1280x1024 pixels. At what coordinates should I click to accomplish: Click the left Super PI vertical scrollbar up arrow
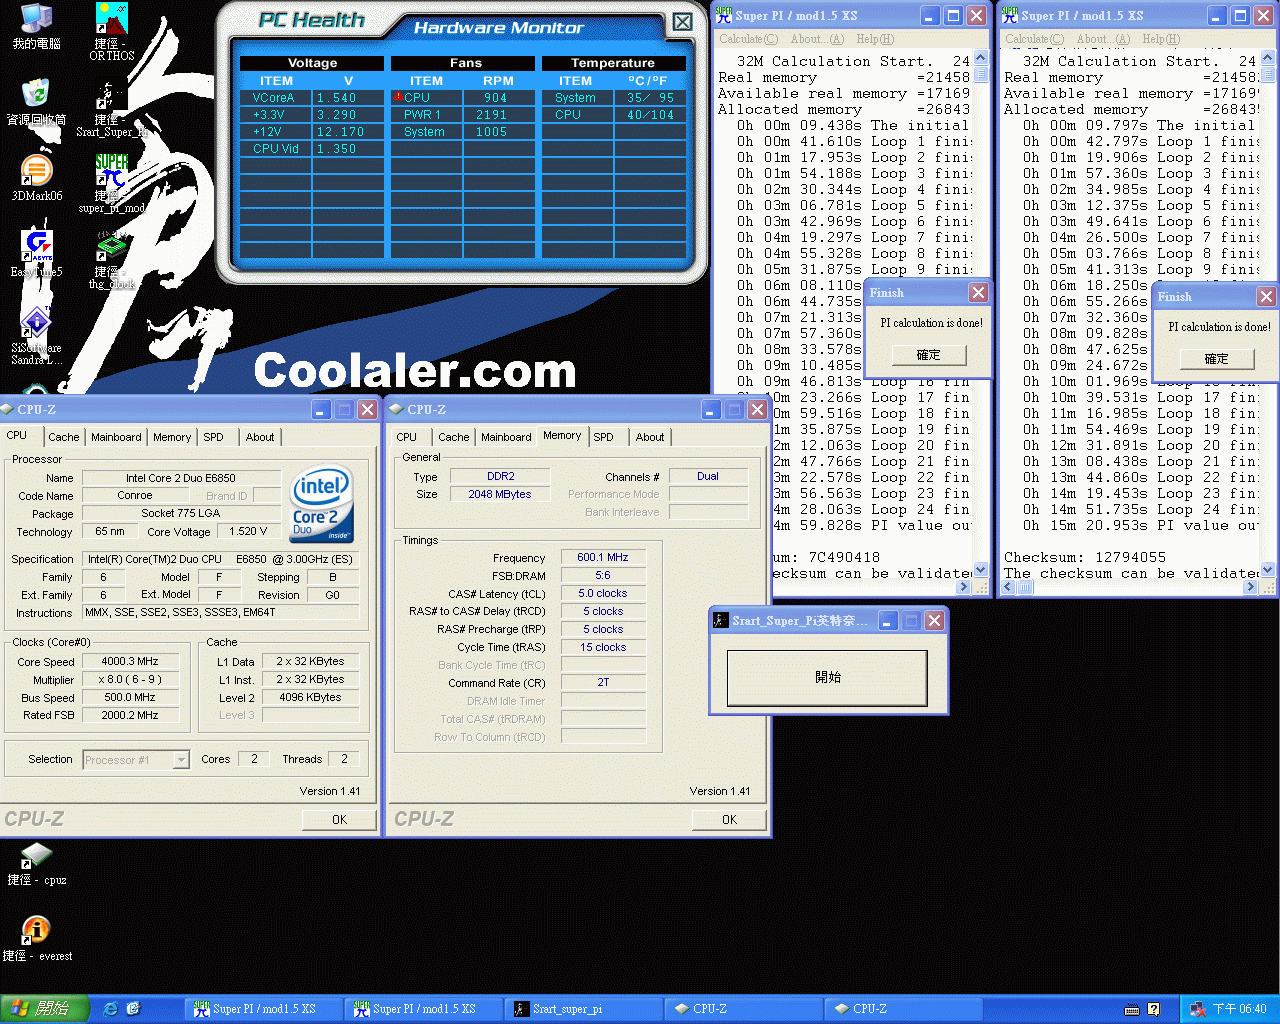(x=980, y=57)
